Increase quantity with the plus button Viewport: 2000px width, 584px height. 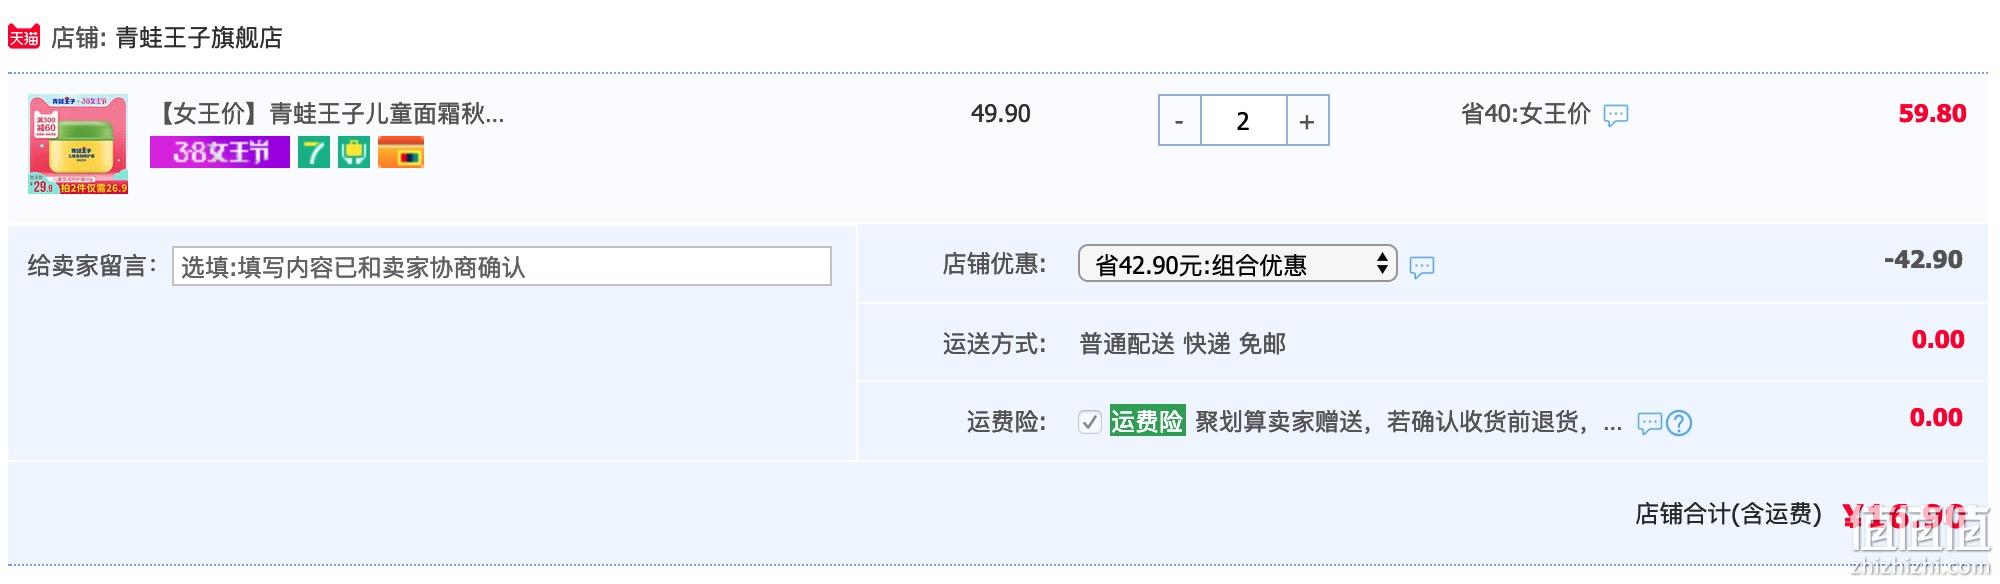(x=1307, y=121)
